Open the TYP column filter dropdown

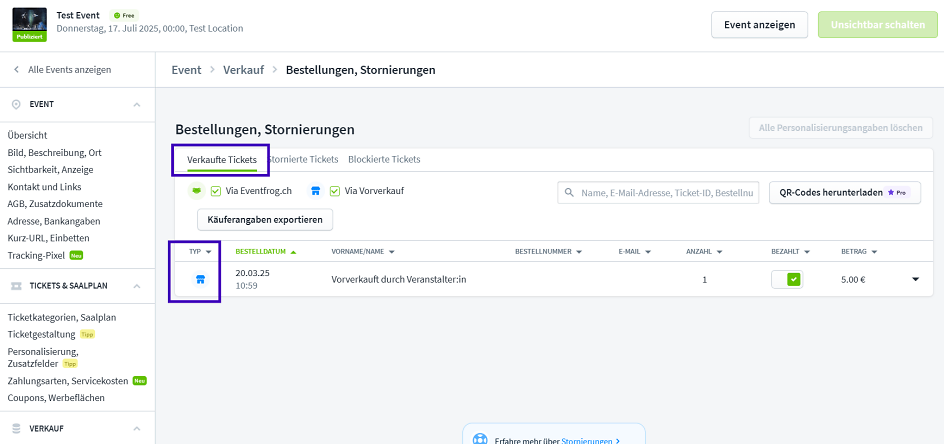coord(209,252)
